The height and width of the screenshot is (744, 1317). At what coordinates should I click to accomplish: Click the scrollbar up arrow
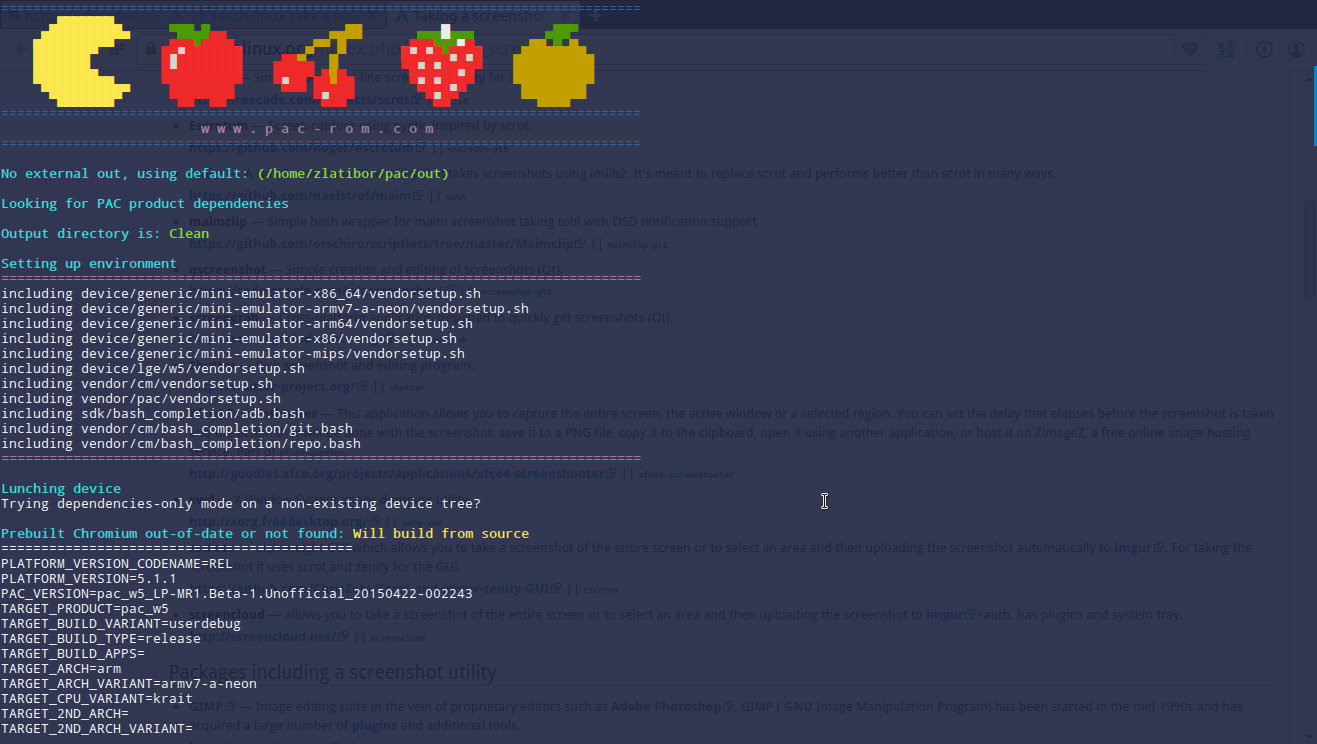[x=1309, y=77]
